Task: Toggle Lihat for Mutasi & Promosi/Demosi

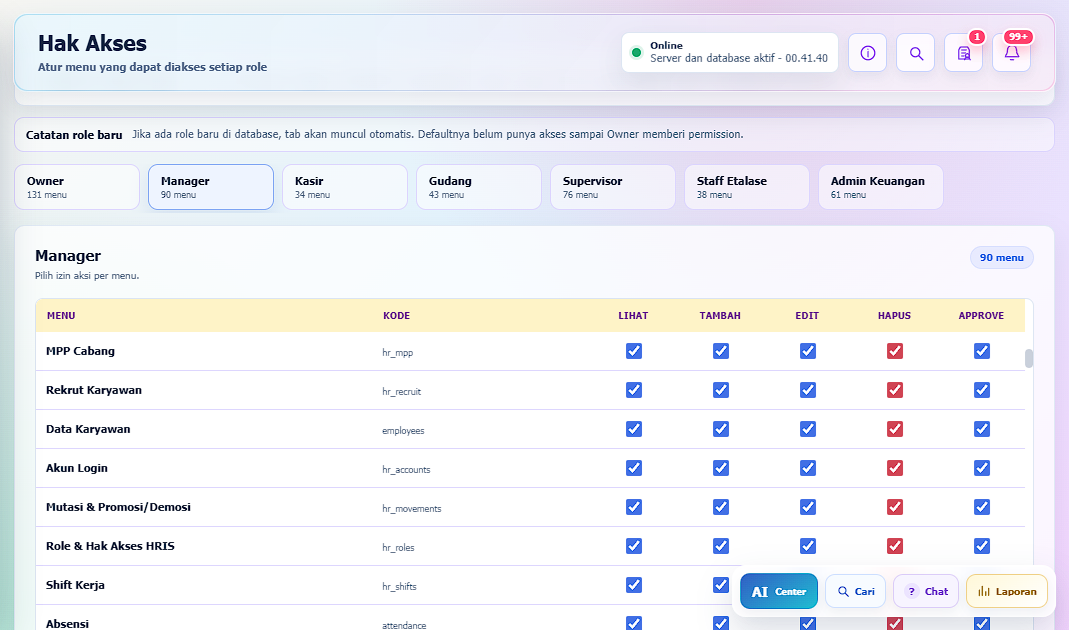Action: click(x=634, y=507)
